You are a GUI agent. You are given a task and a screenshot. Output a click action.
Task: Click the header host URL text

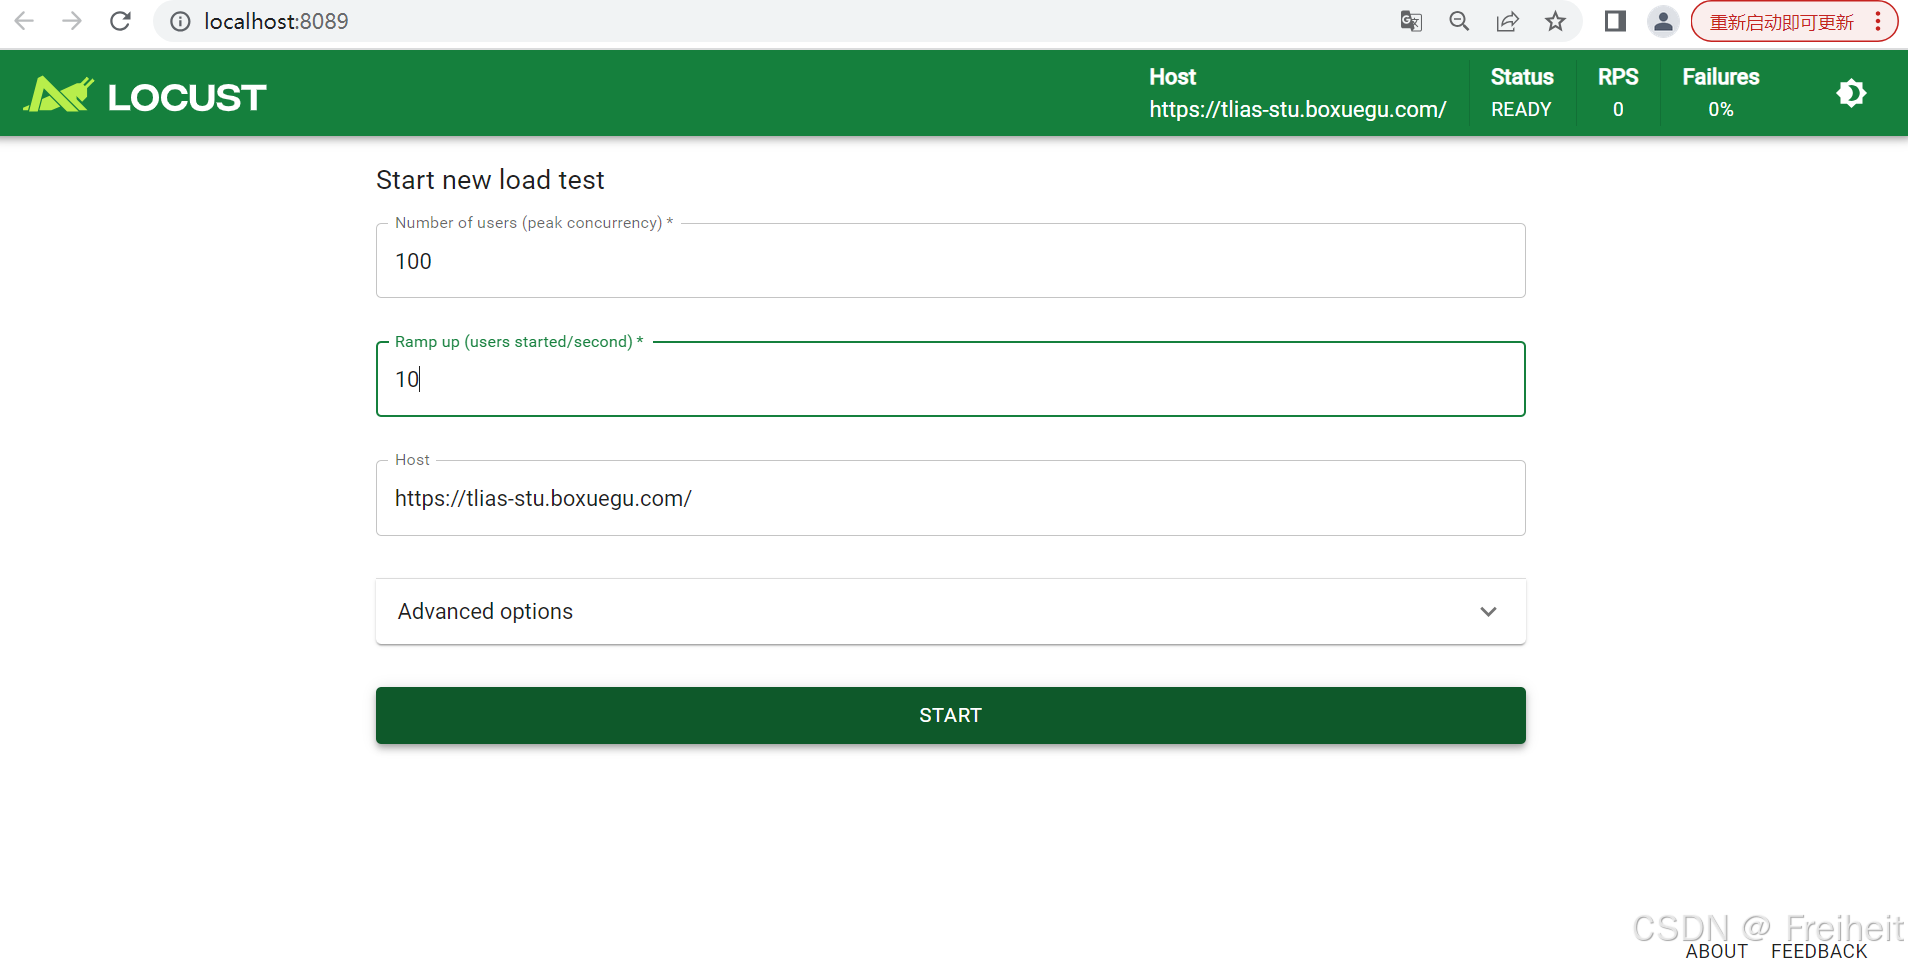(x=1297, y=109)
